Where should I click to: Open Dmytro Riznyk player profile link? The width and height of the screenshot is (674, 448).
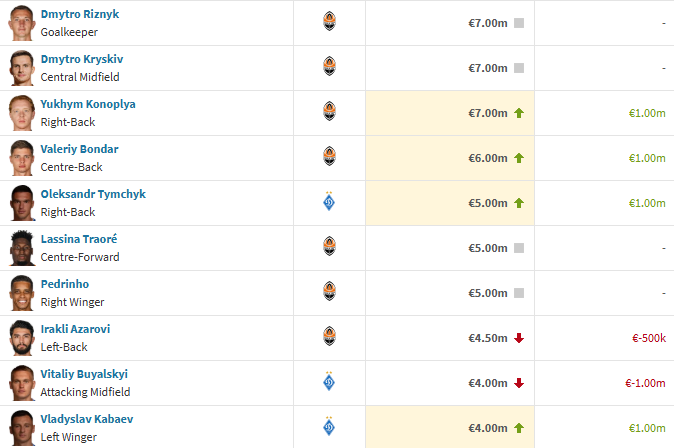(x=80, y=14)
